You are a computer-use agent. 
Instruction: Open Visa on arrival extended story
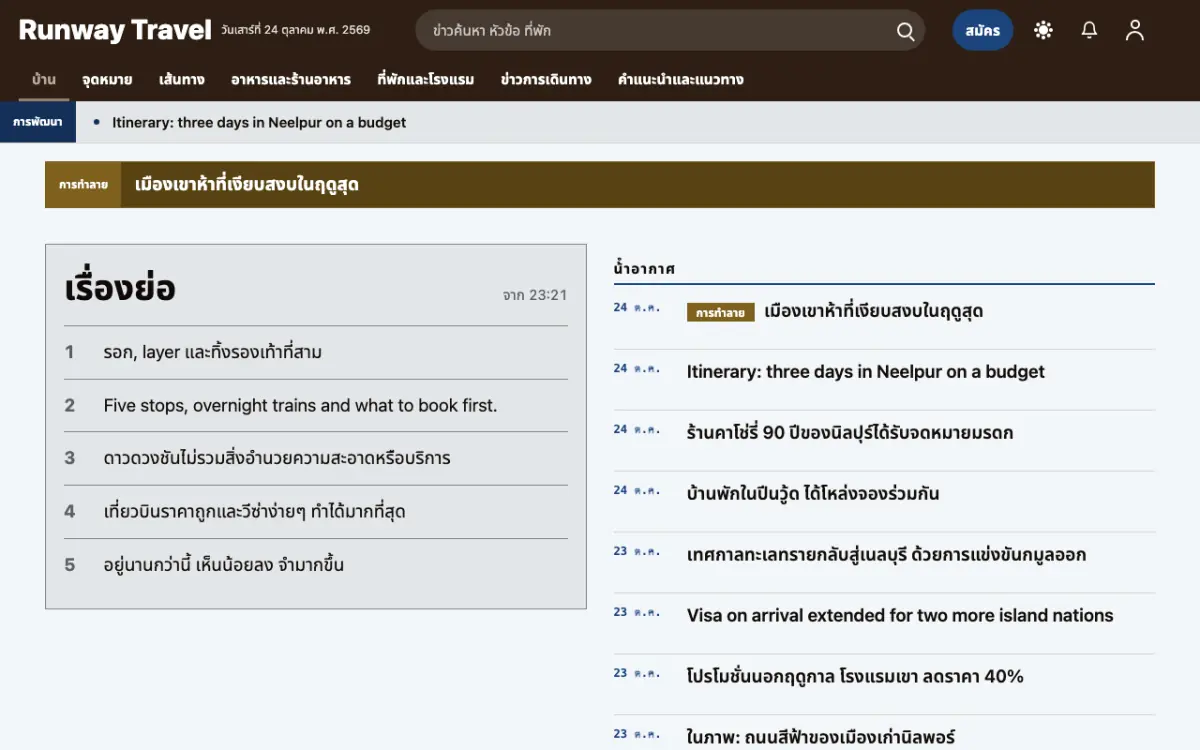click(900, 616)
